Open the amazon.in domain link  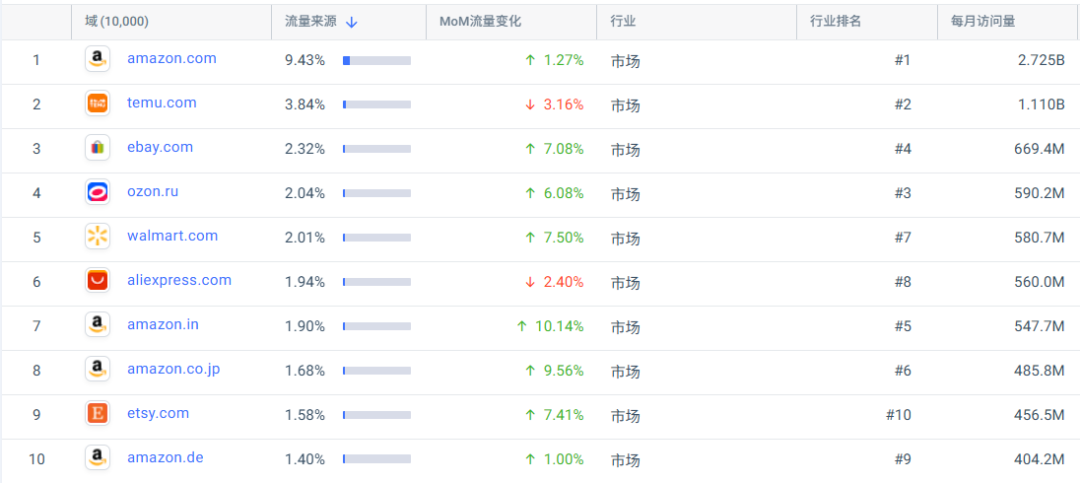[x=163, y=325]
